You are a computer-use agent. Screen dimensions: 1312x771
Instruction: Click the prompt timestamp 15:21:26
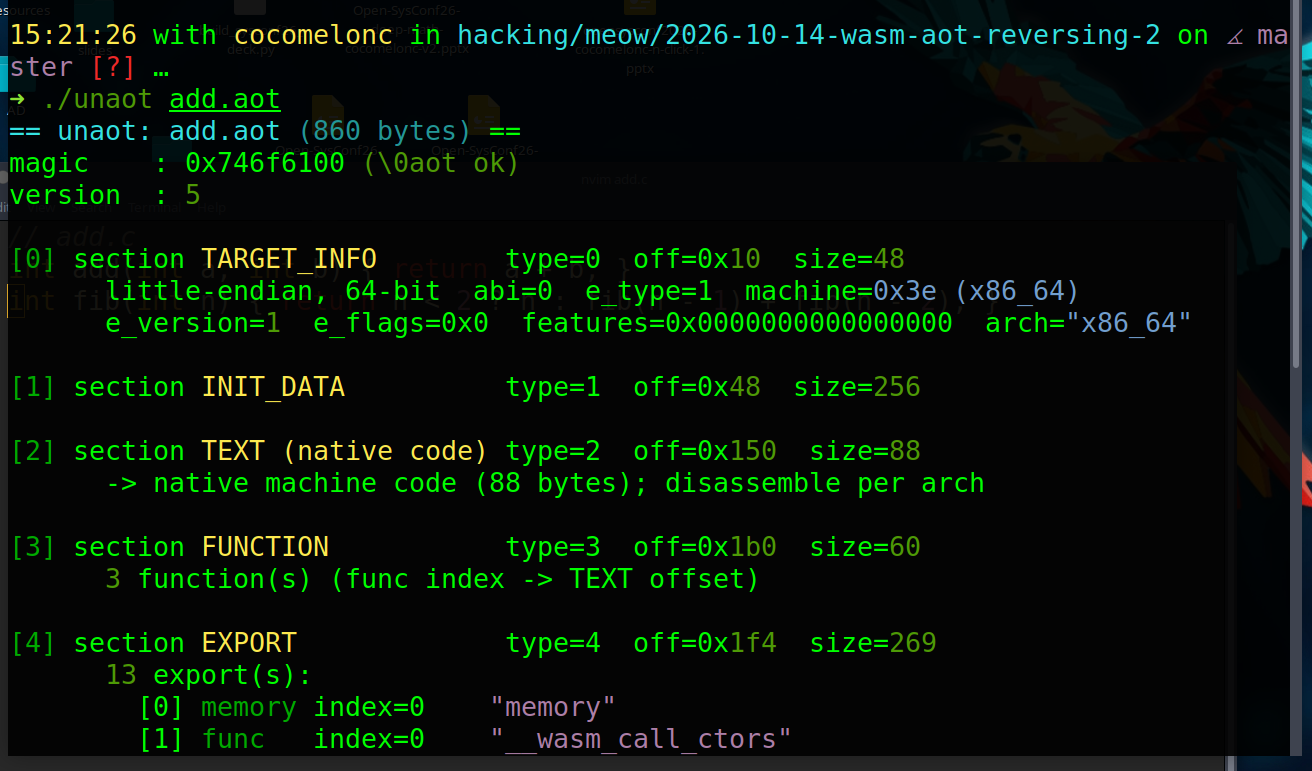click(73, 35)
